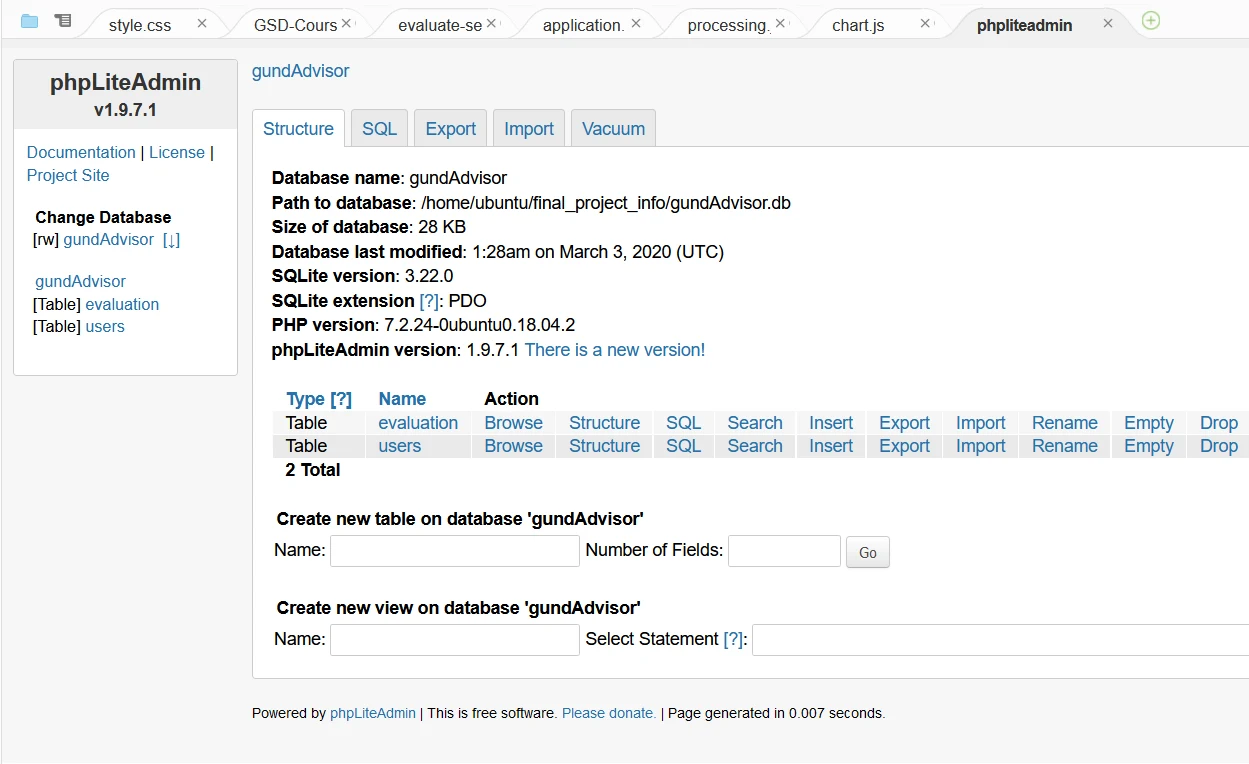Switch to the GSD-Cours tab
1249x764 pixels.
pos(296,25)
